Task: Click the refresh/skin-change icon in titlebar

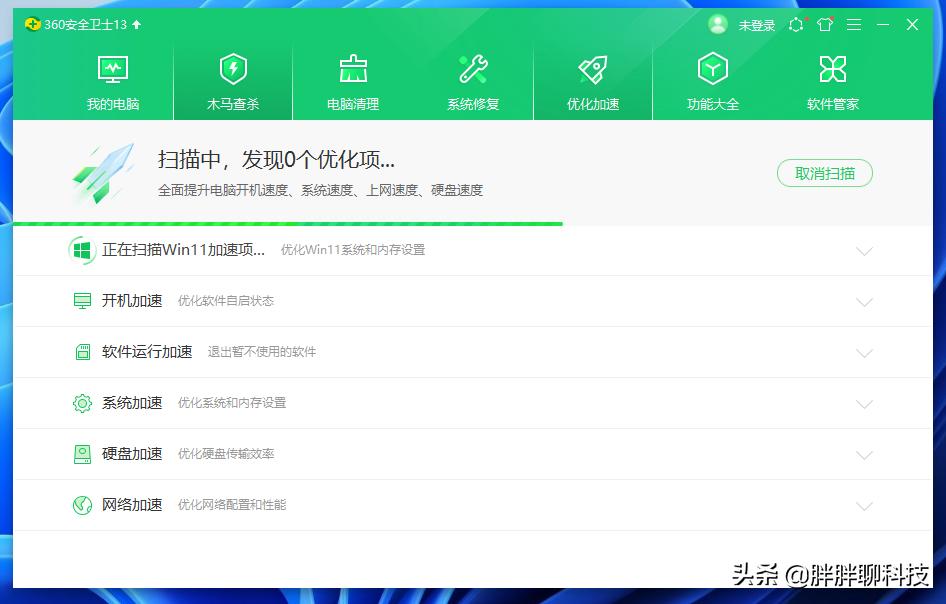Action: coord(794,24)
